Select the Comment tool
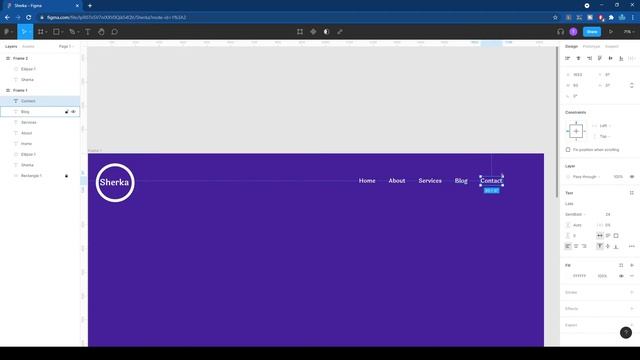This screenshot has width=640, height=360. (115, 31)
